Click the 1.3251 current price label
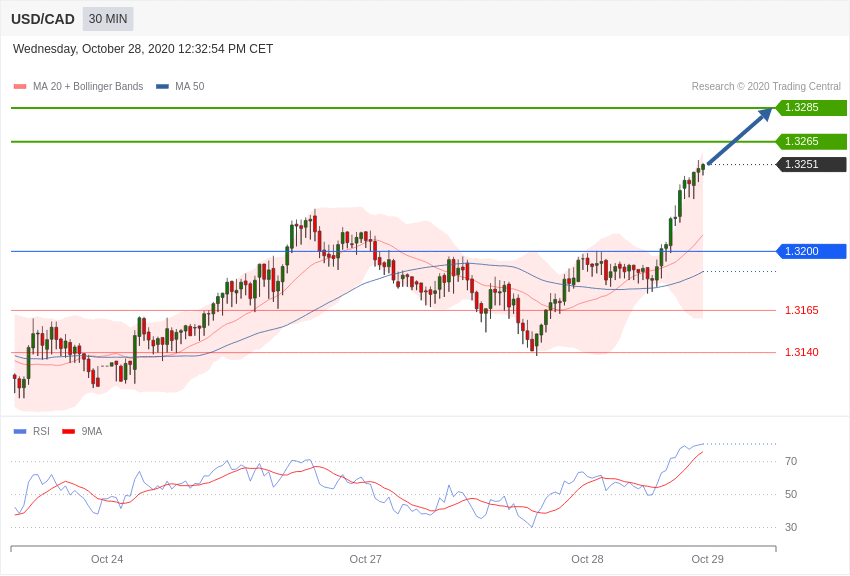 811,164
